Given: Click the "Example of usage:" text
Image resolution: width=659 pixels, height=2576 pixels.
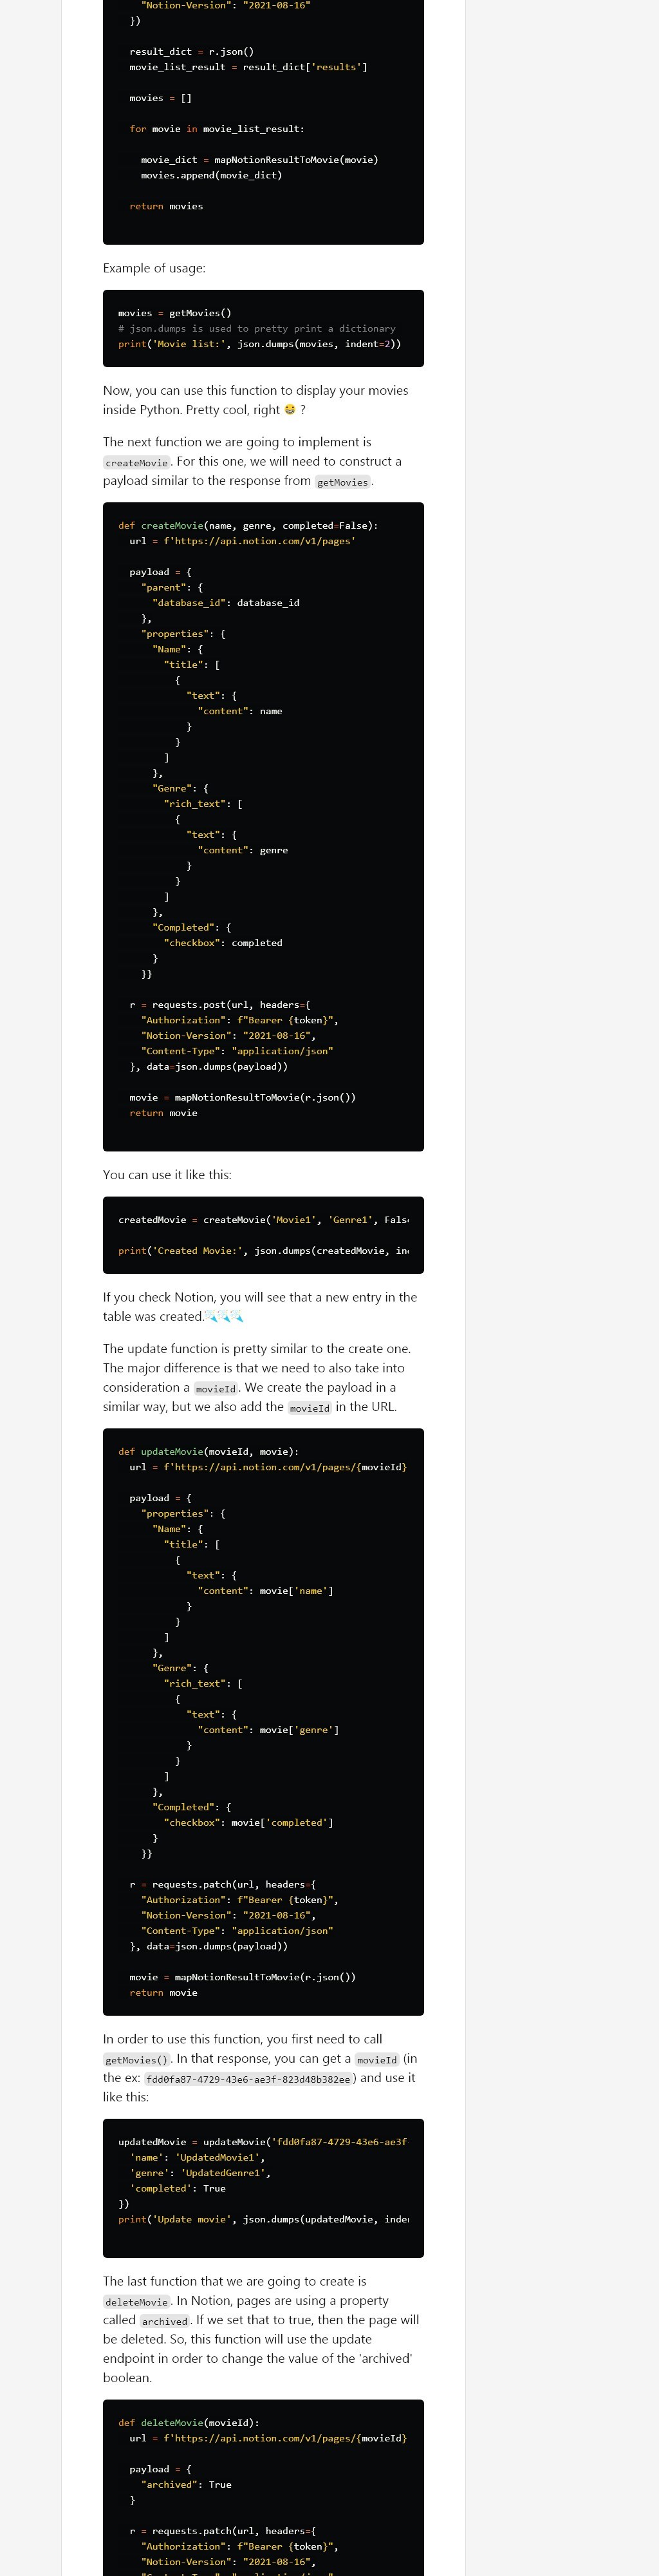Looking at the screenshot, I should click(x=154, y=268).
